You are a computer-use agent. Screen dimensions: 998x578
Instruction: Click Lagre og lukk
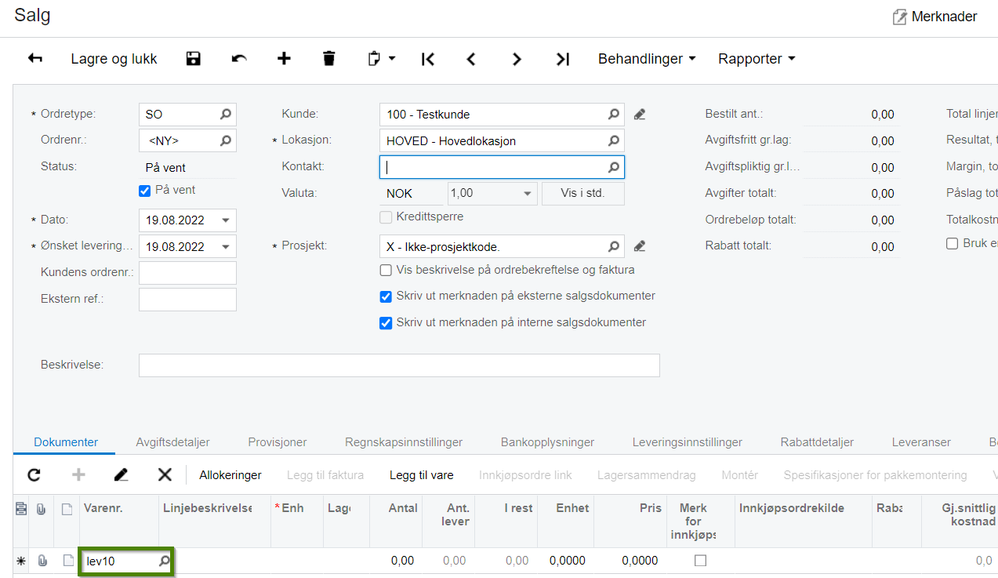[114, 59]
